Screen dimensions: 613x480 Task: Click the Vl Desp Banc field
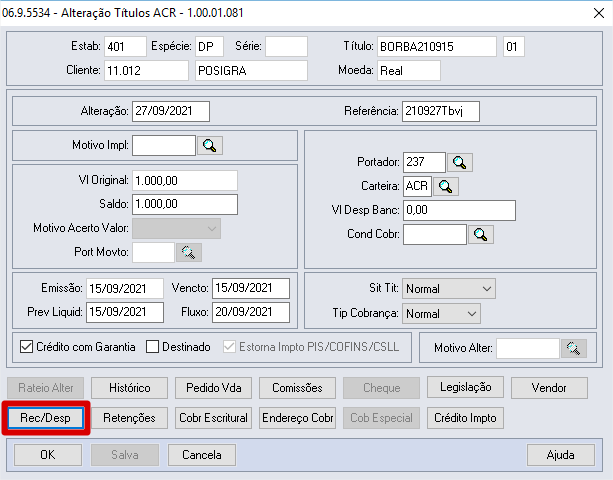pos(459,211)
